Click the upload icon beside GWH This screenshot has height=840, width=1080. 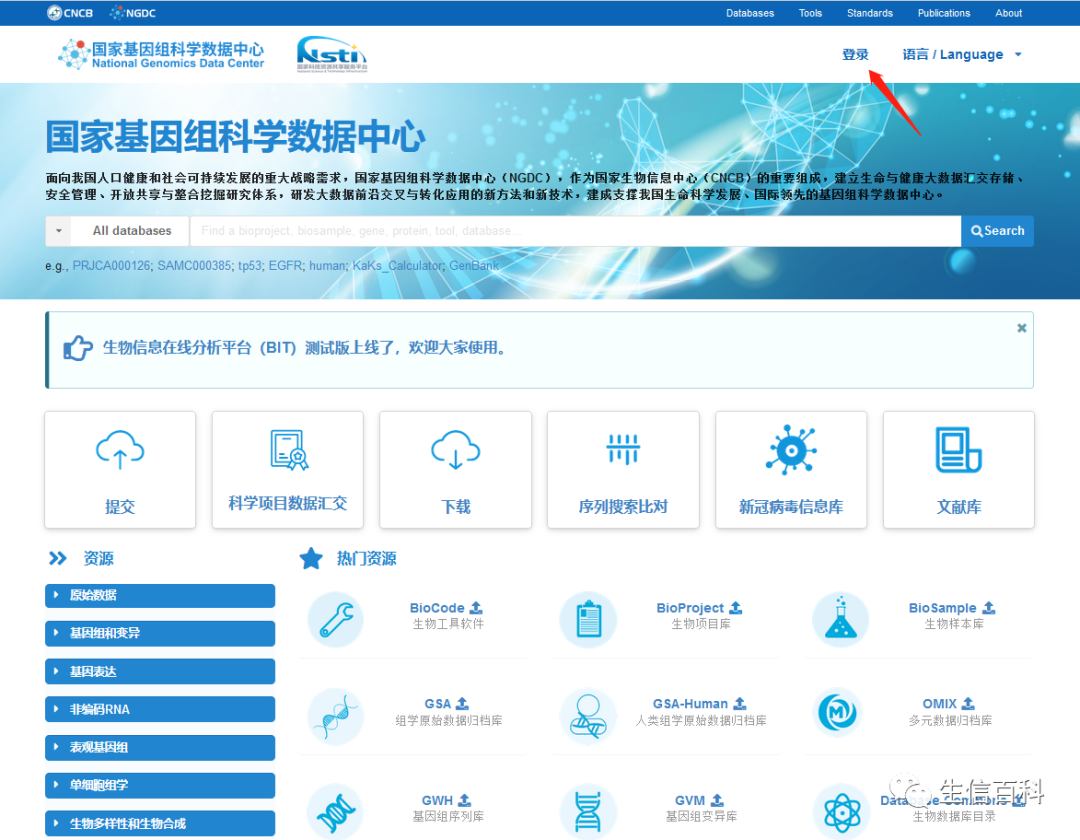coord(465,799)
